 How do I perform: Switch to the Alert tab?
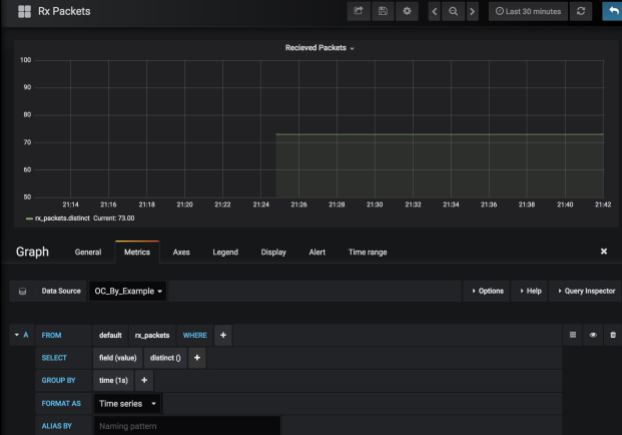317,252
